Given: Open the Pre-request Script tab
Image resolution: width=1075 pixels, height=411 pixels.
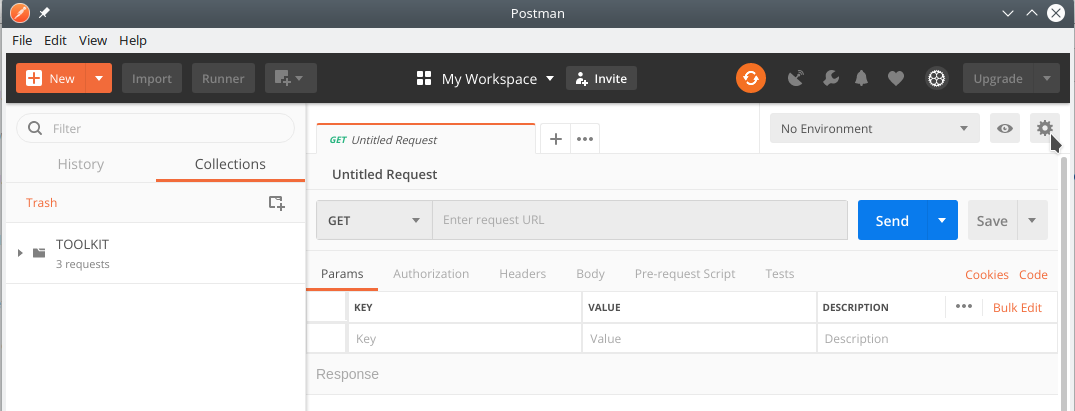Looking at the screenshot, I should coord(685,274).
